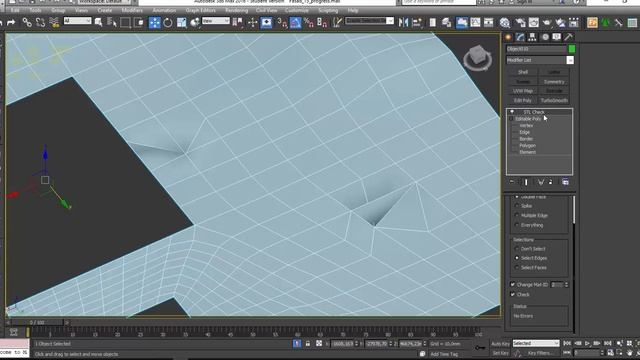
Task: Click the Align tool icon
Action: coord(417,22)
